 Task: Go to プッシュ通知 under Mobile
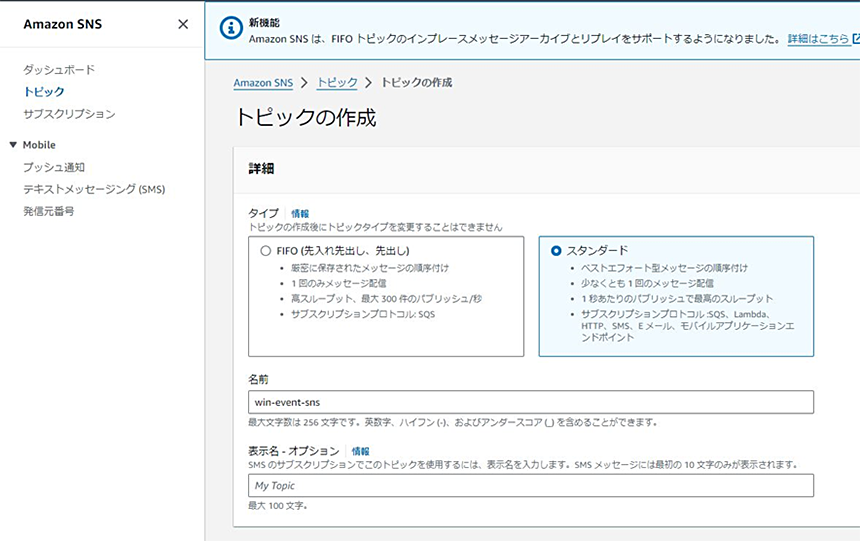(x=54, y=167)
